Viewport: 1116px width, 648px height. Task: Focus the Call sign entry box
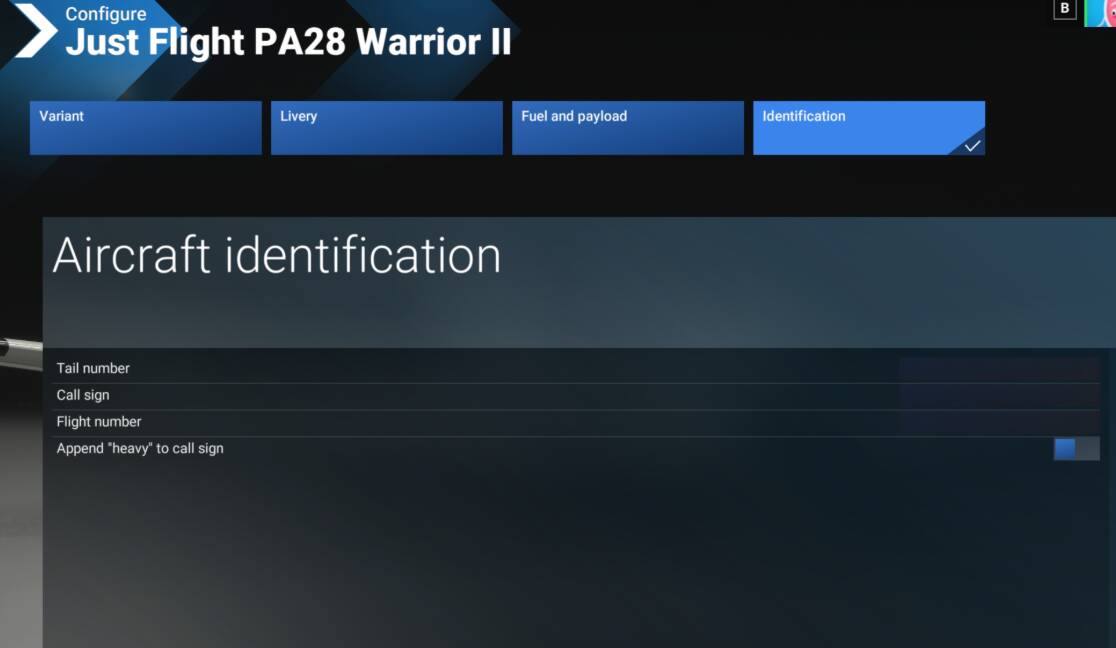[998, 396]
